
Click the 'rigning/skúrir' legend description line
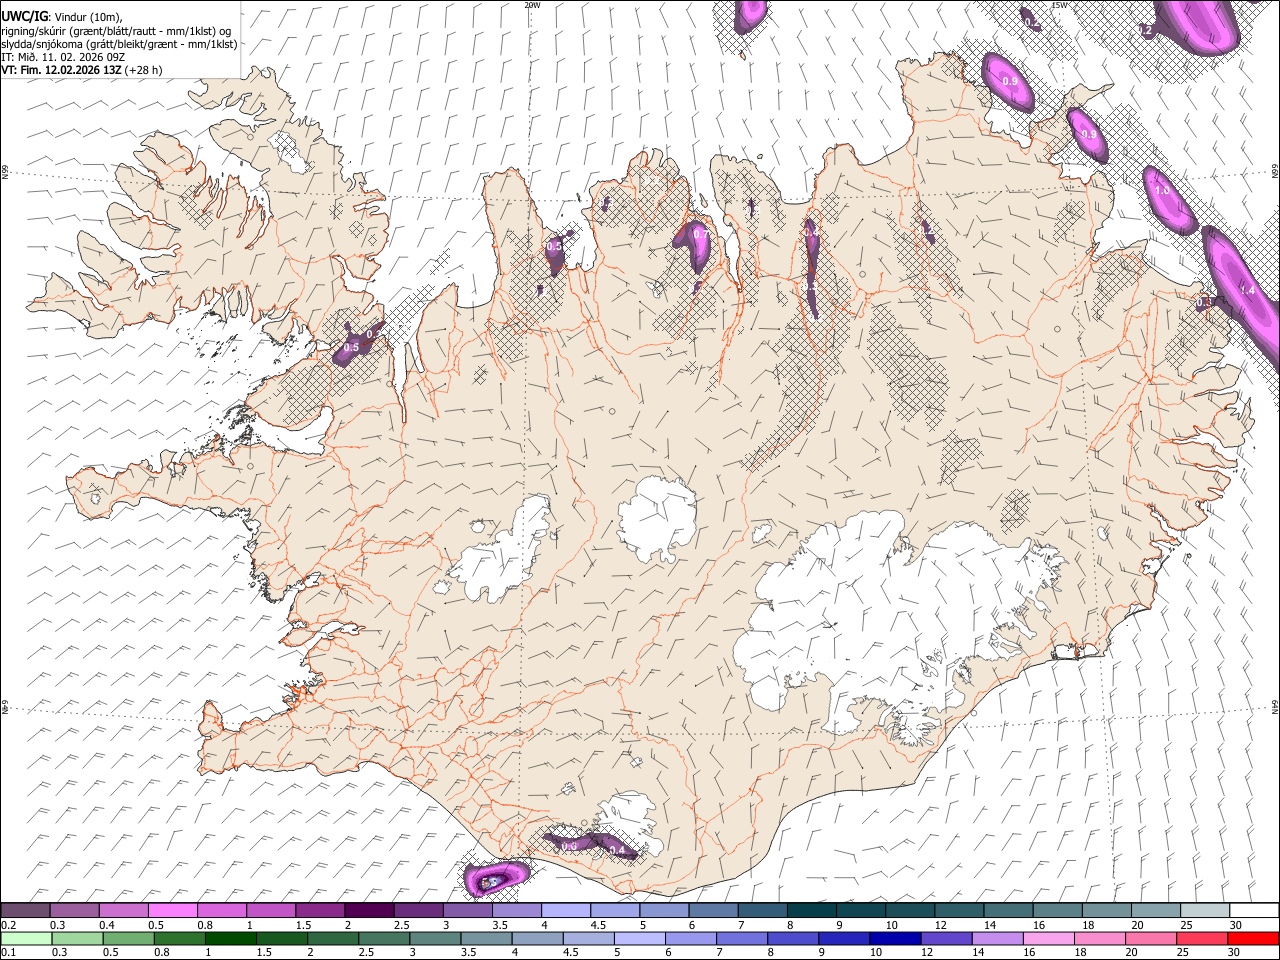[x=116, y=31]
